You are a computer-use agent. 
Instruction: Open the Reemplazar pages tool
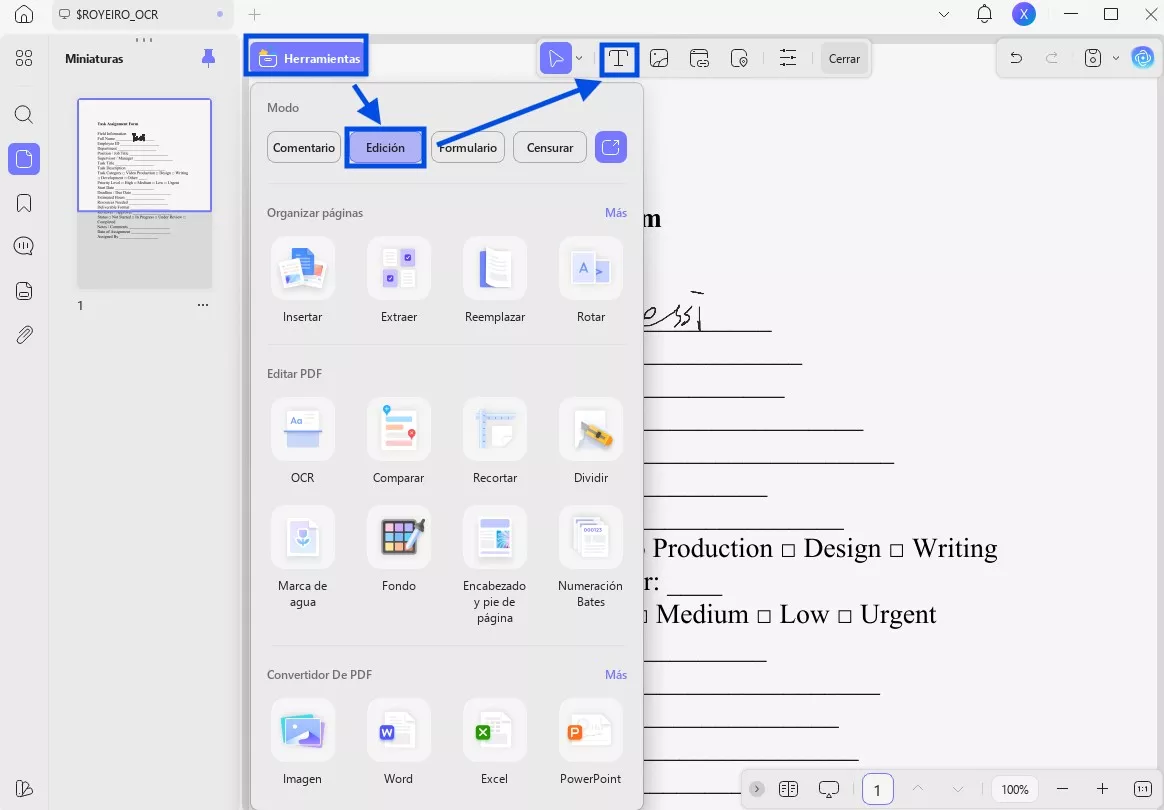click(x=495, y=281)
